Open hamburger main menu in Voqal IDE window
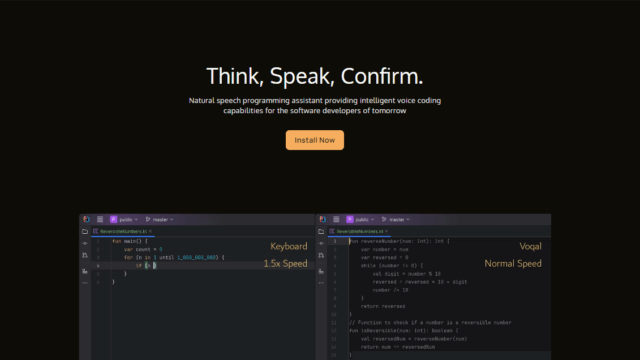 (336, 219)
